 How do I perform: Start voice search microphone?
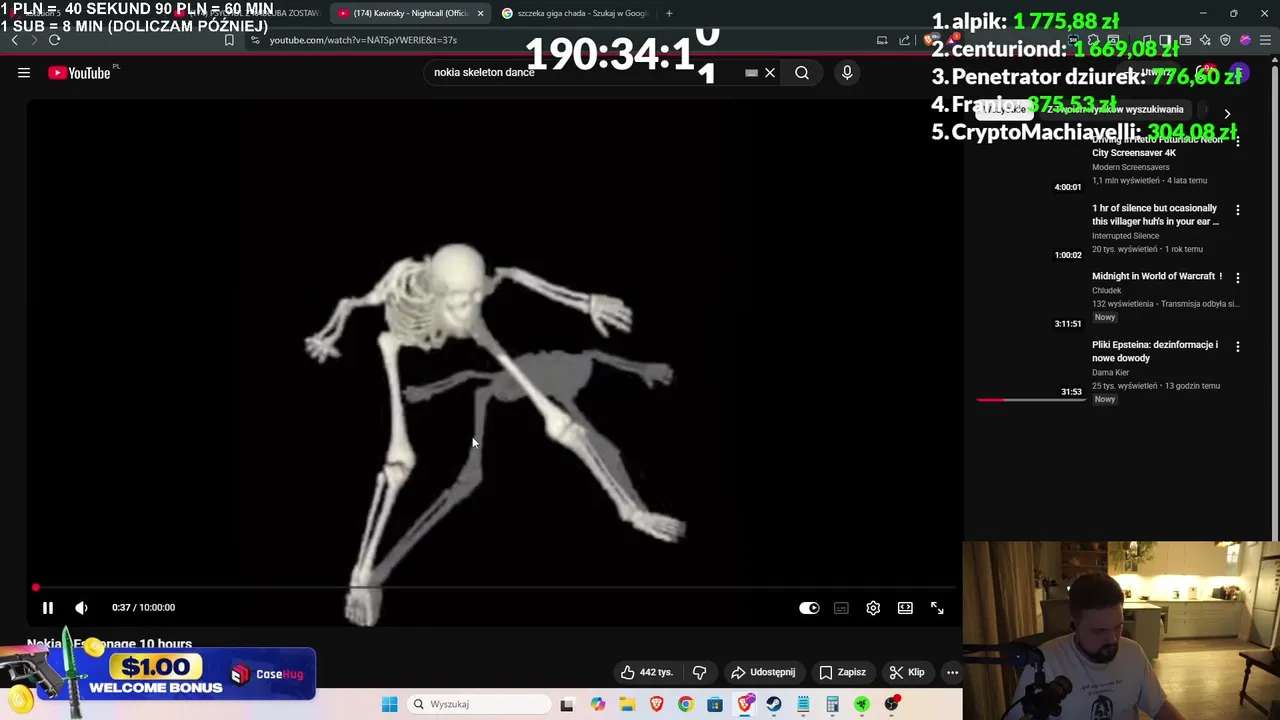point(847,72)
